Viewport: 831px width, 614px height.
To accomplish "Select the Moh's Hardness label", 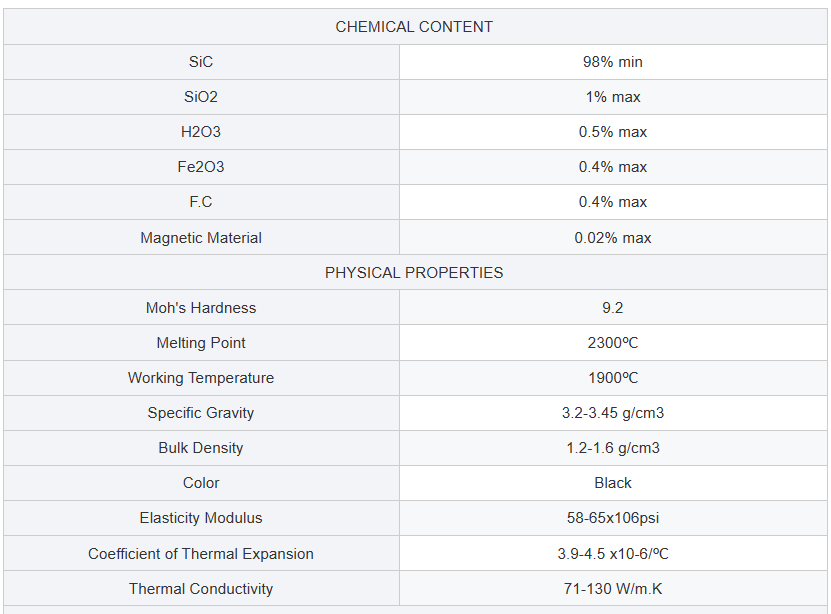I will pyautogui.click(x=201, y=308).
